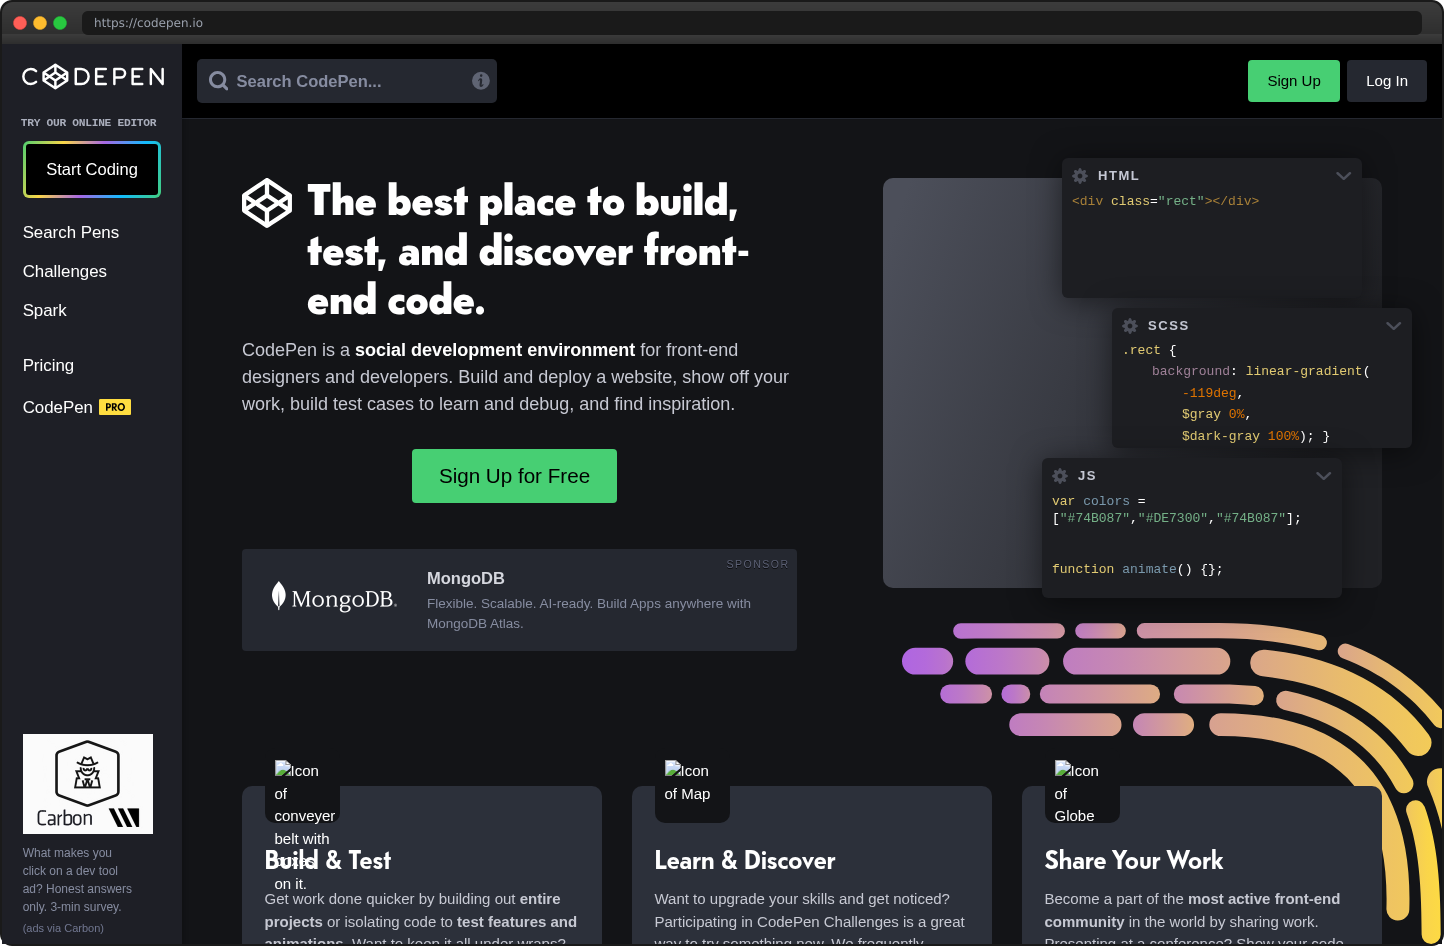Click the Sign Up for Free button
Screen dimensions: 1444x946
(x=514, y=476)
